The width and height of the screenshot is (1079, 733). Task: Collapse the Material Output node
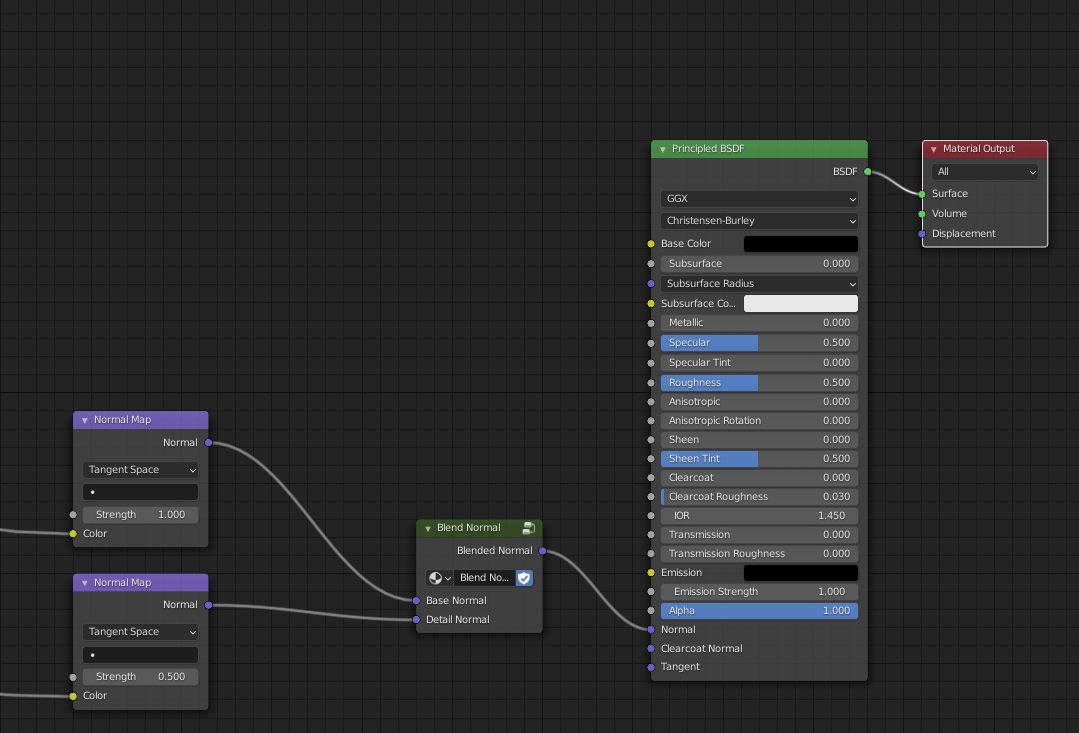tap(934, 149)
